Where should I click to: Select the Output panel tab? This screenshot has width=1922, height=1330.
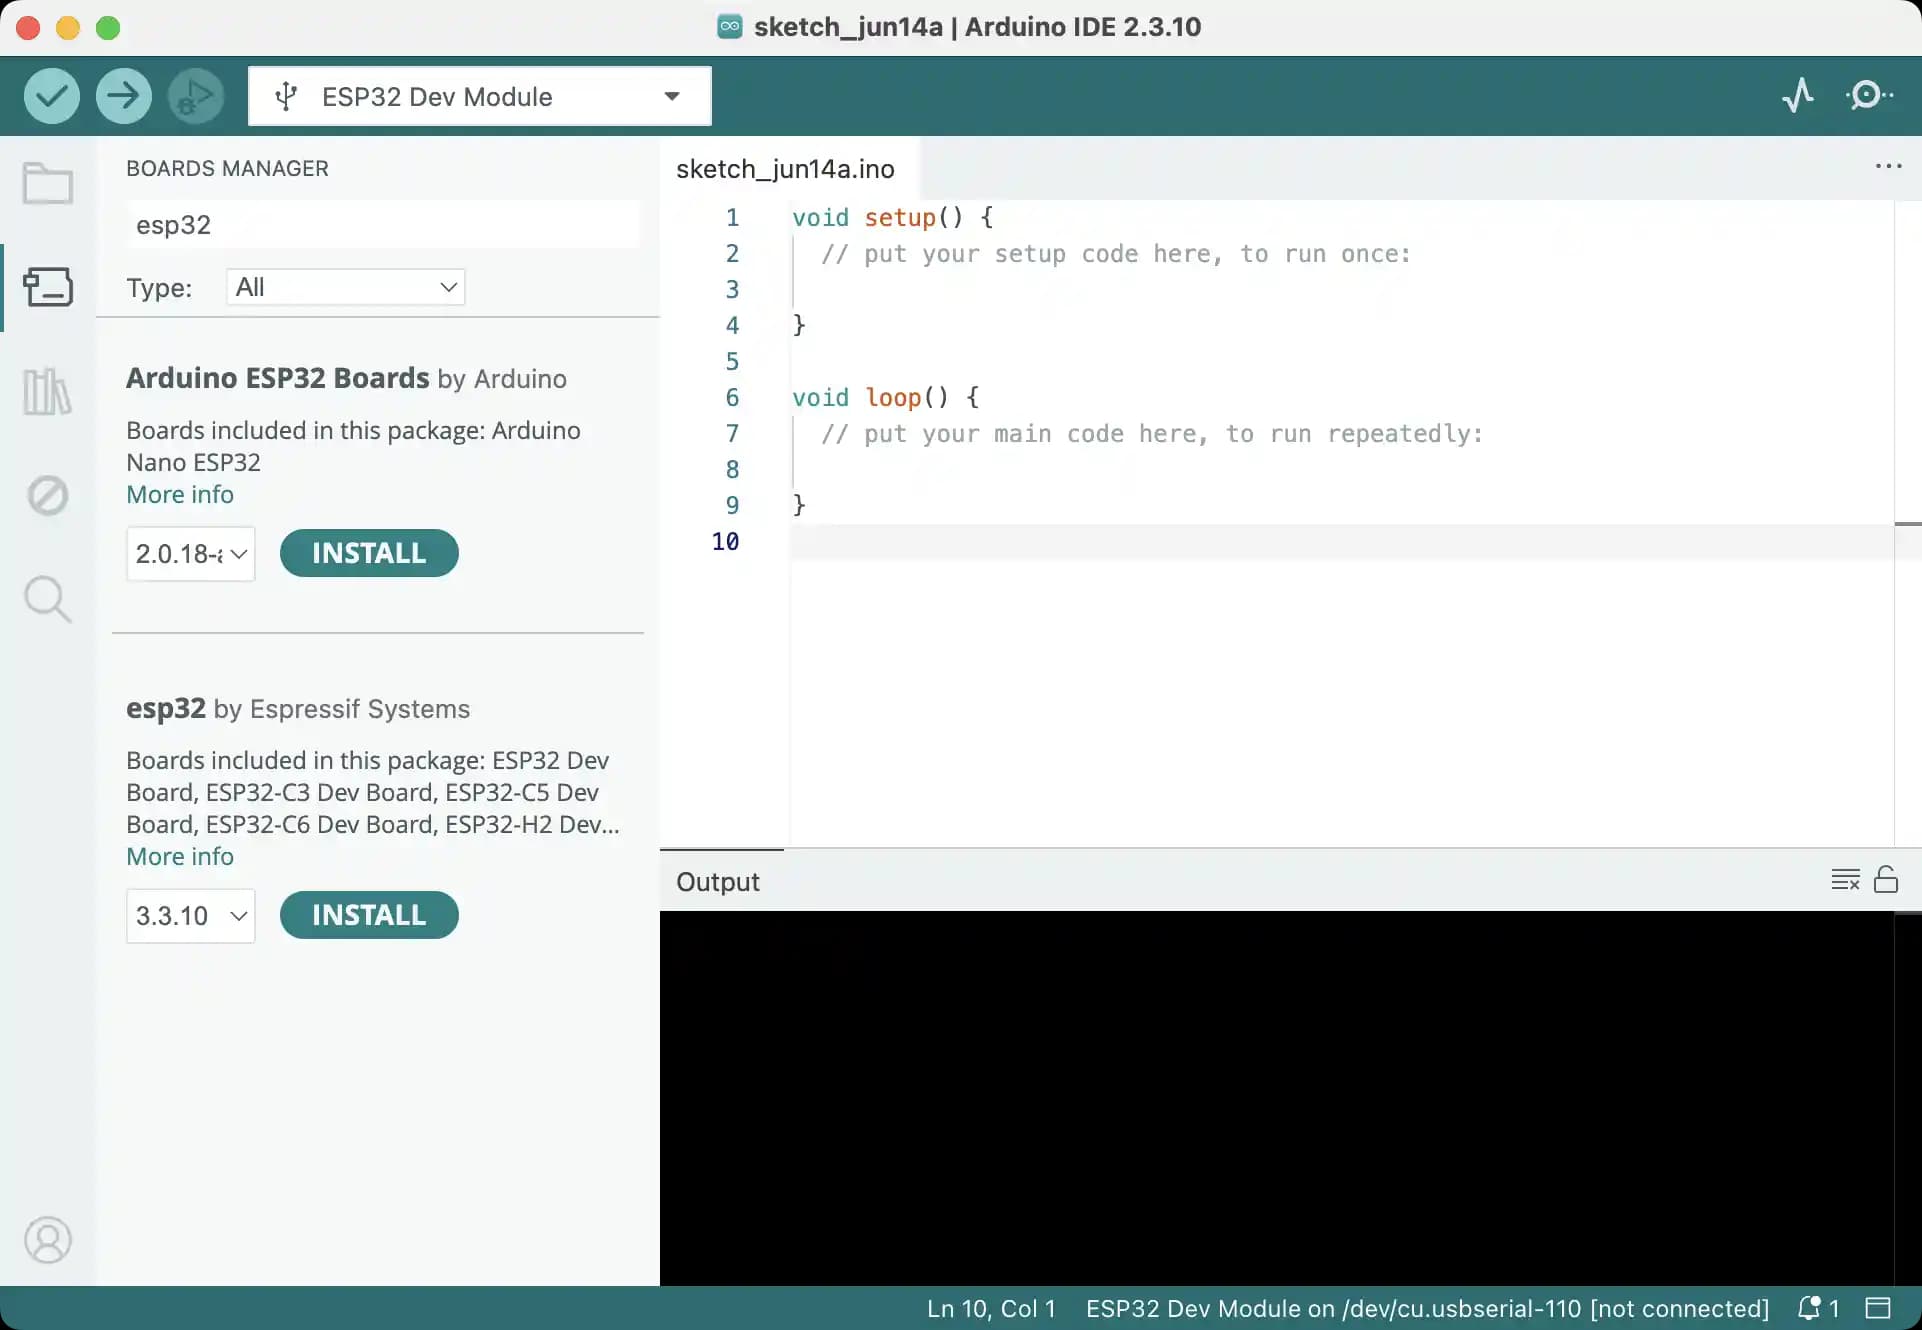click(718, 881)
